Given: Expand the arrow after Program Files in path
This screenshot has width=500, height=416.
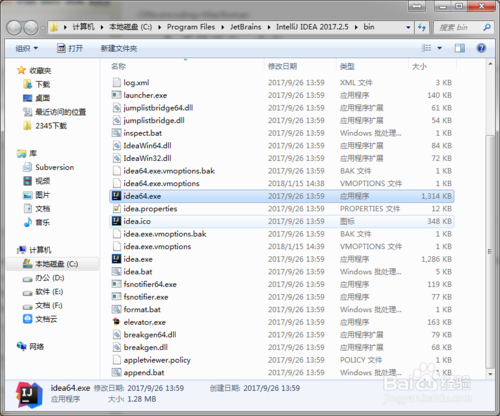Looking at the screenshot, I should tap(223, 27).
